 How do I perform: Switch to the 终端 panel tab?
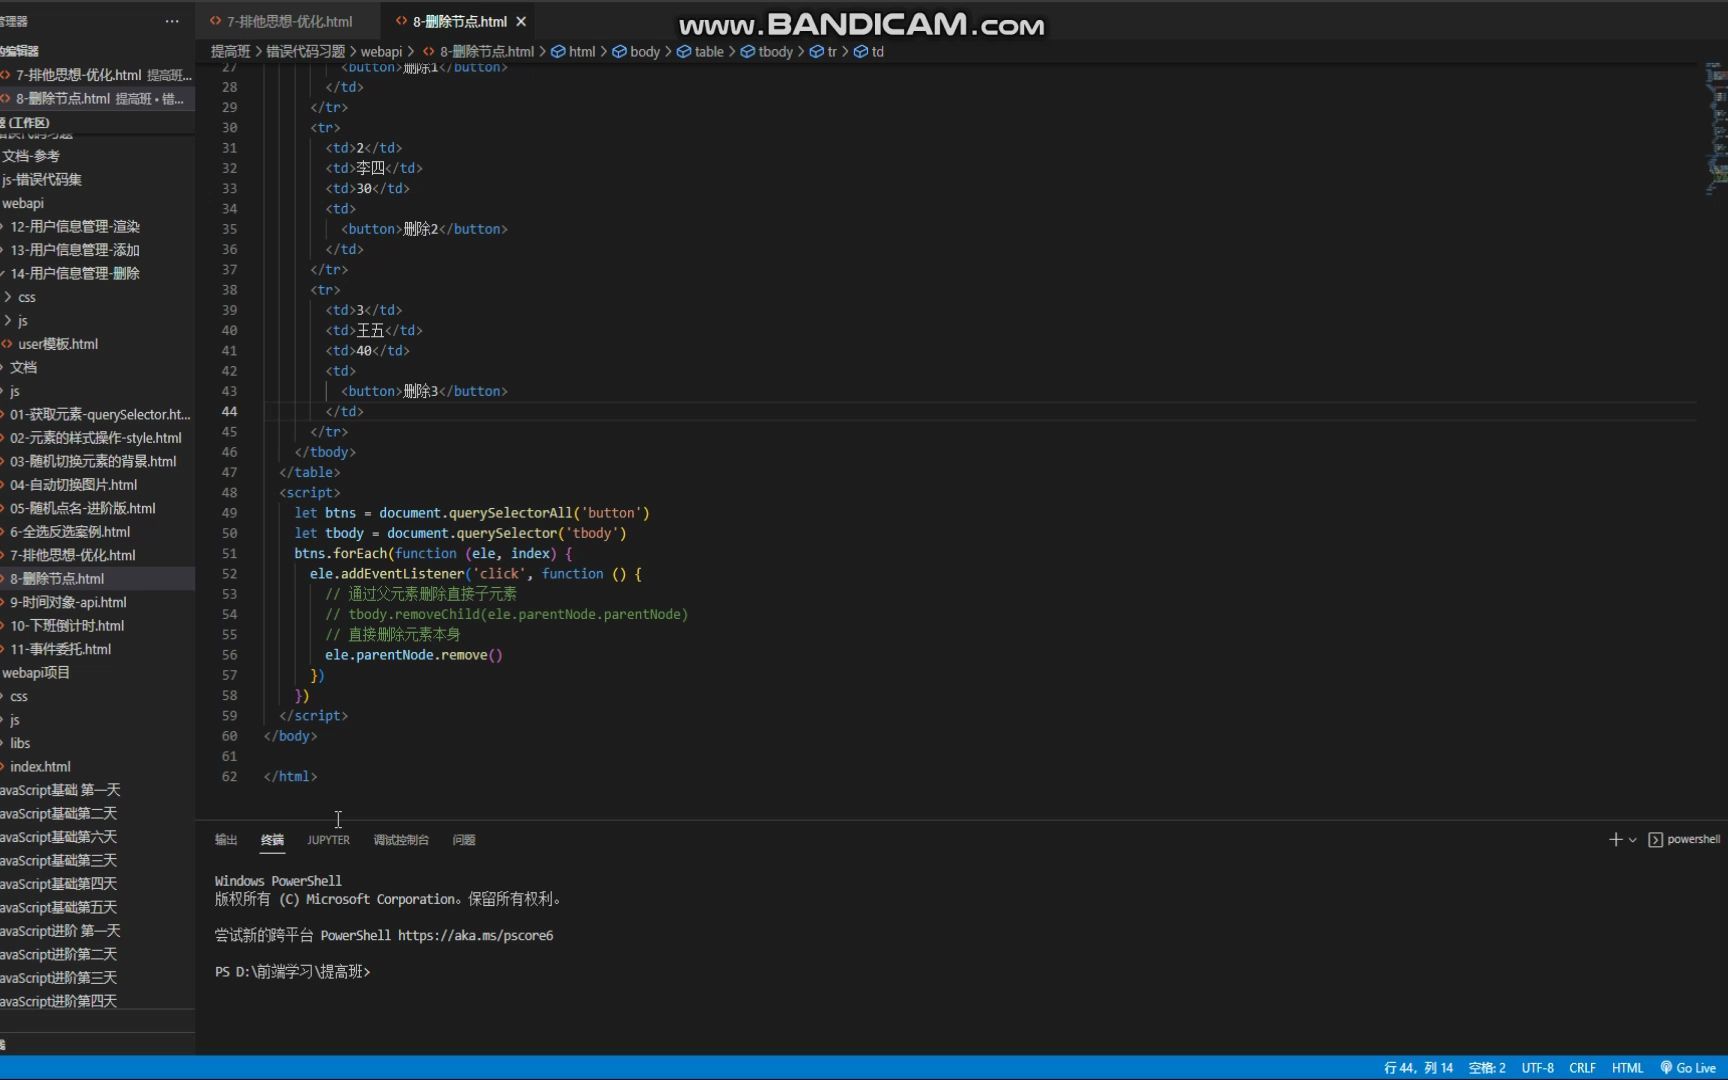(x=272, y=840)
